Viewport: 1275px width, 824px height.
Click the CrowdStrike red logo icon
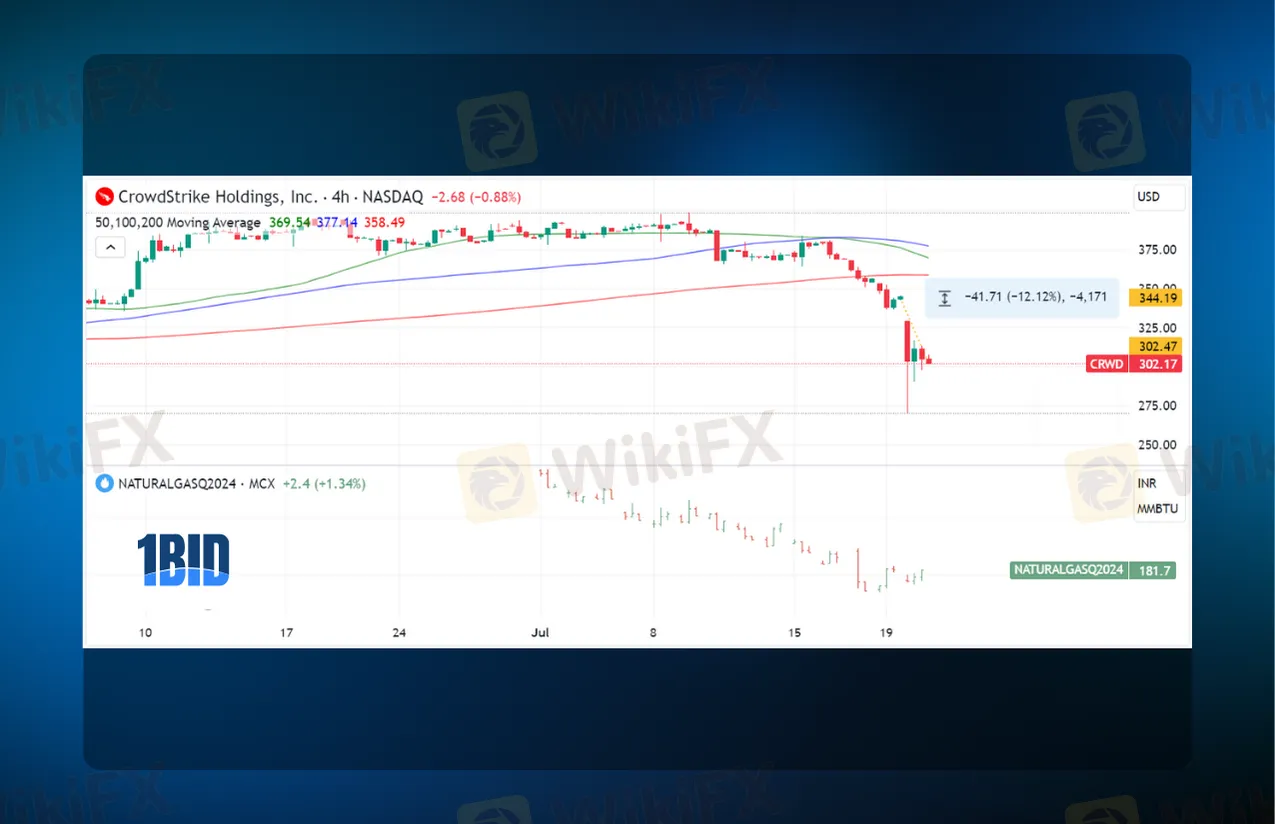tap(102, 197)
